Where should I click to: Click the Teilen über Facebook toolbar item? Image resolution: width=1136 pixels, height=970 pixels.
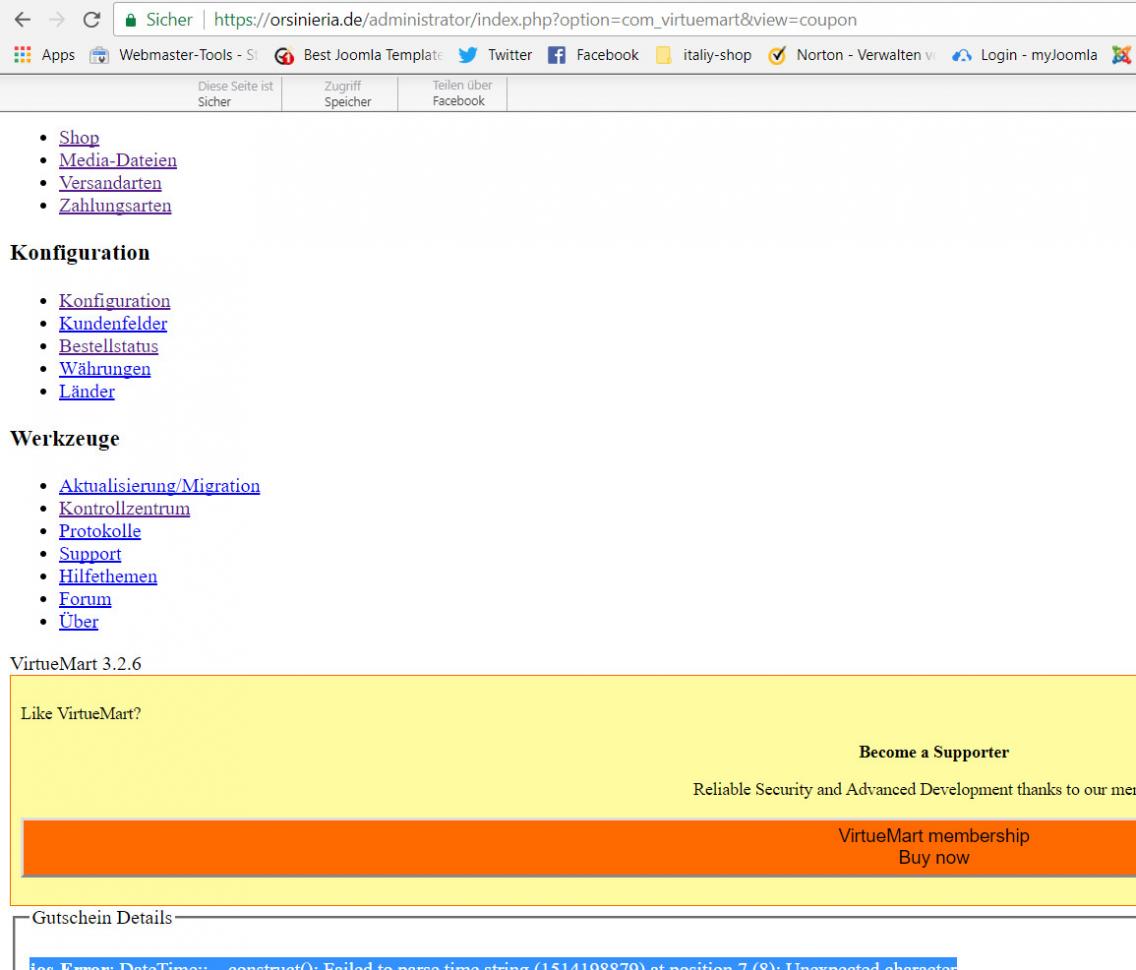click(x=458, y=94)
